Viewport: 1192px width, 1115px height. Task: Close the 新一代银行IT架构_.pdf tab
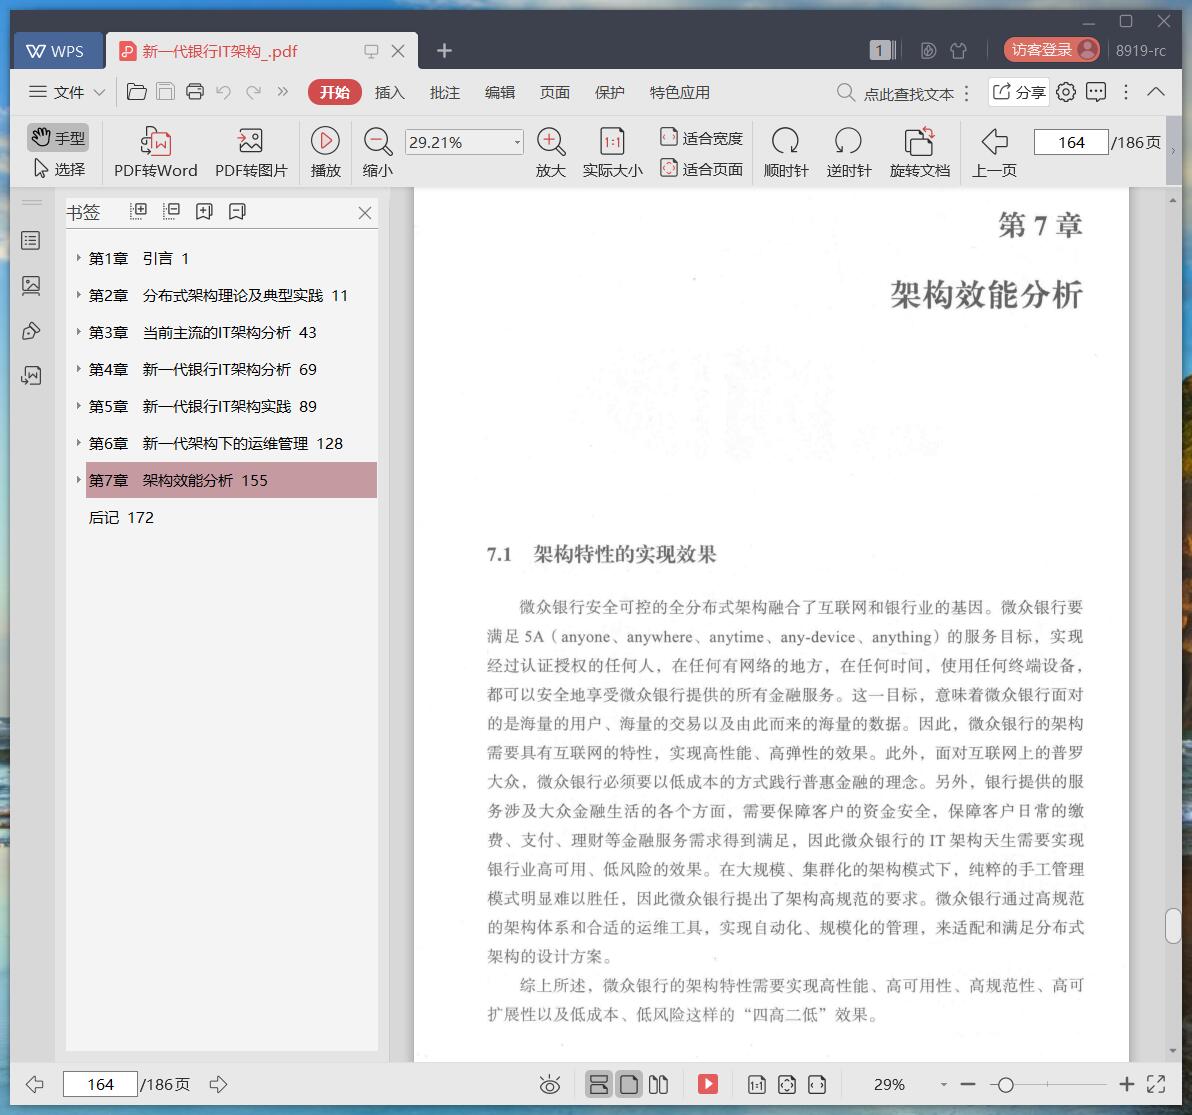coord(398,51)
